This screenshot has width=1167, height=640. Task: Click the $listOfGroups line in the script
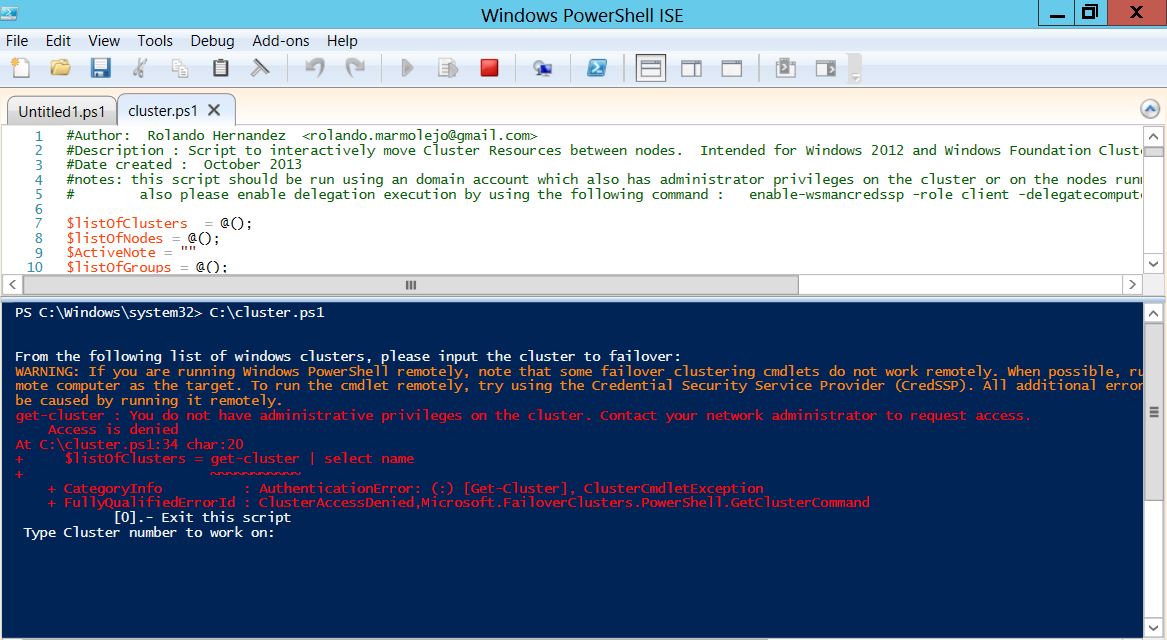point(147,266)
